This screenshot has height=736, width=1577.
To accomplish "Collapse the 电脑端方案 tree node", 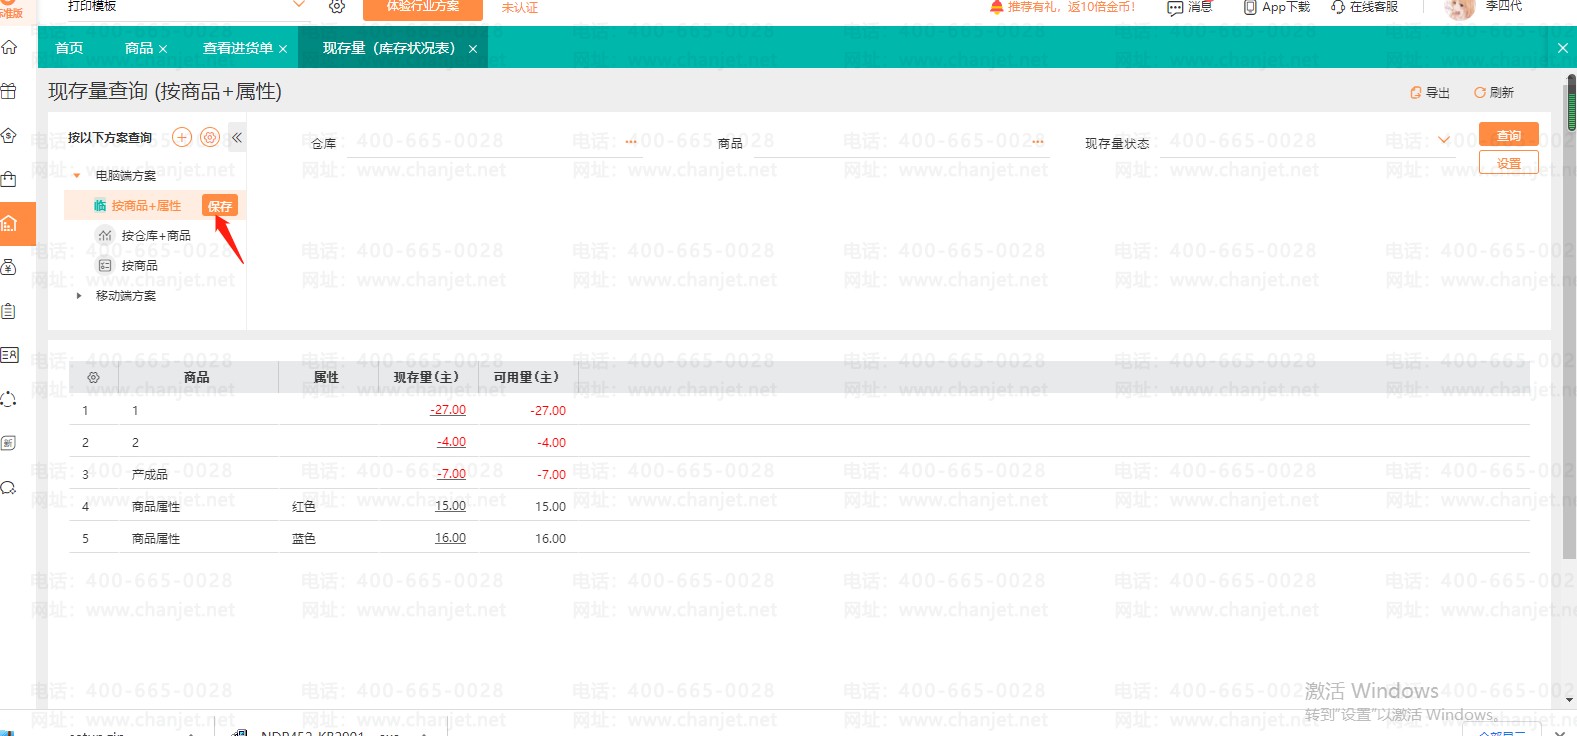I will tap(77, 175).
